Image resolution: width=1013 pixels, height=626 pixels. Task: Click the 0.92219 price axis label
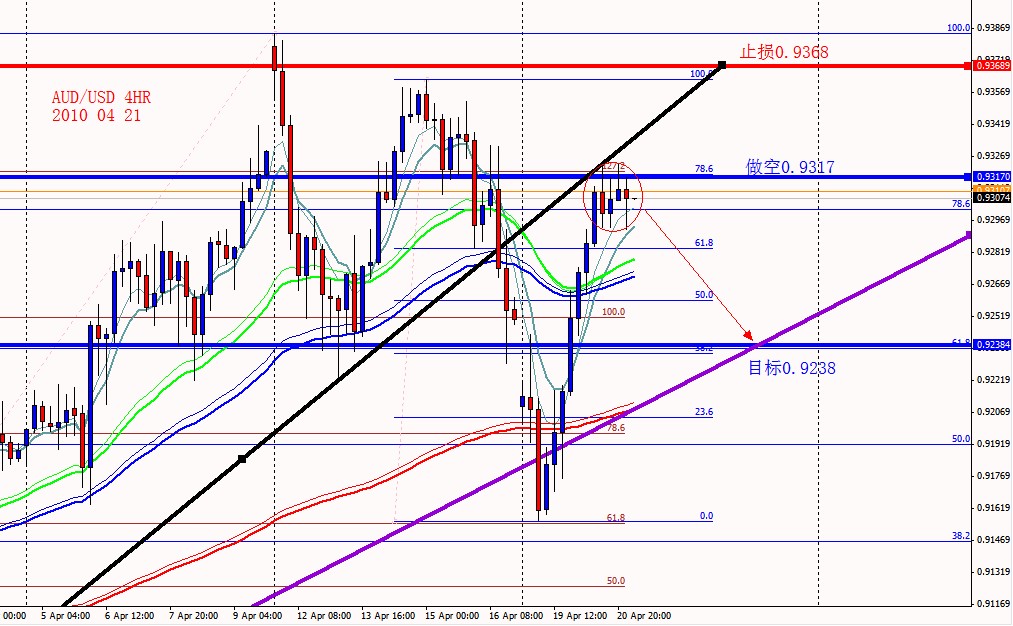point(993,380)
